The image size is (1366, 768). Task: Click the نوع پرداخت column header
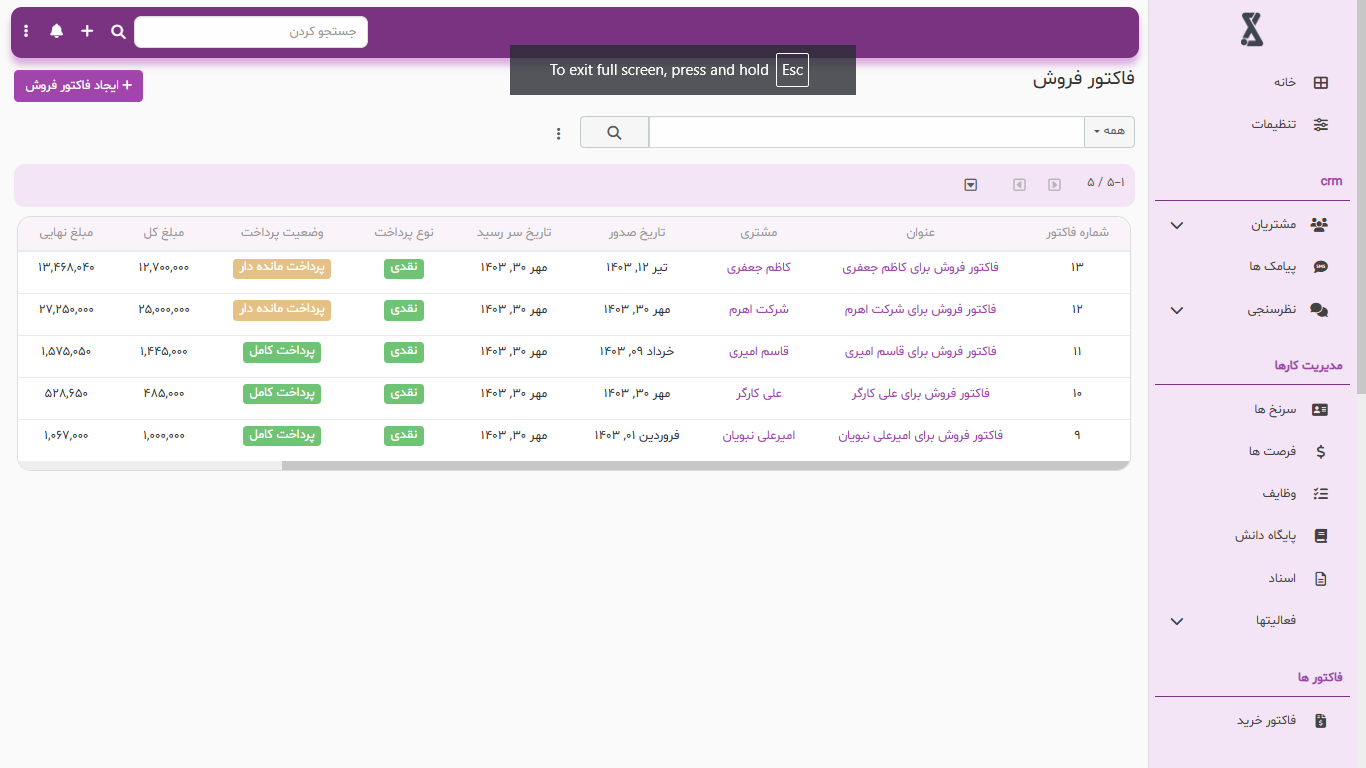404,233
